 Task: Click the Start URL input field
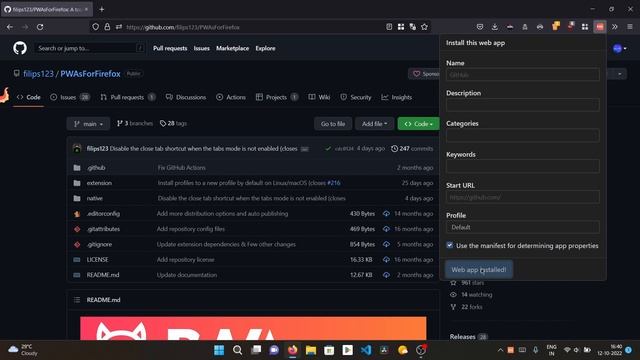coord(522,197)
